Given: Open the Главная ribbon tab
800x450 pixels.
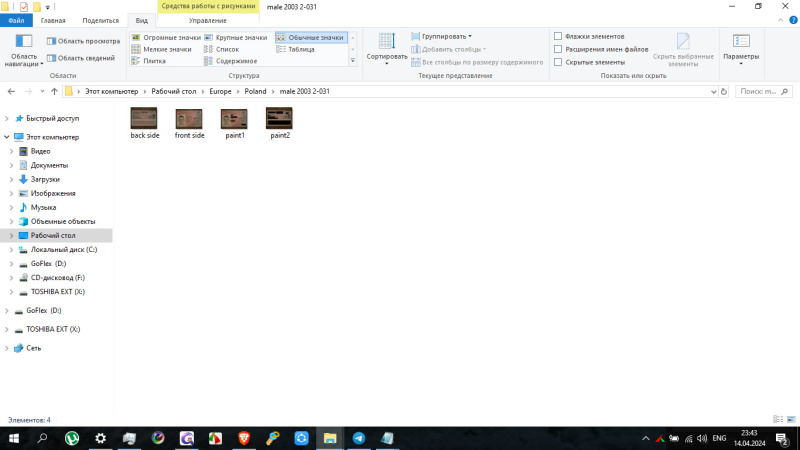Looking at the screenshot, I should (53, 20).
